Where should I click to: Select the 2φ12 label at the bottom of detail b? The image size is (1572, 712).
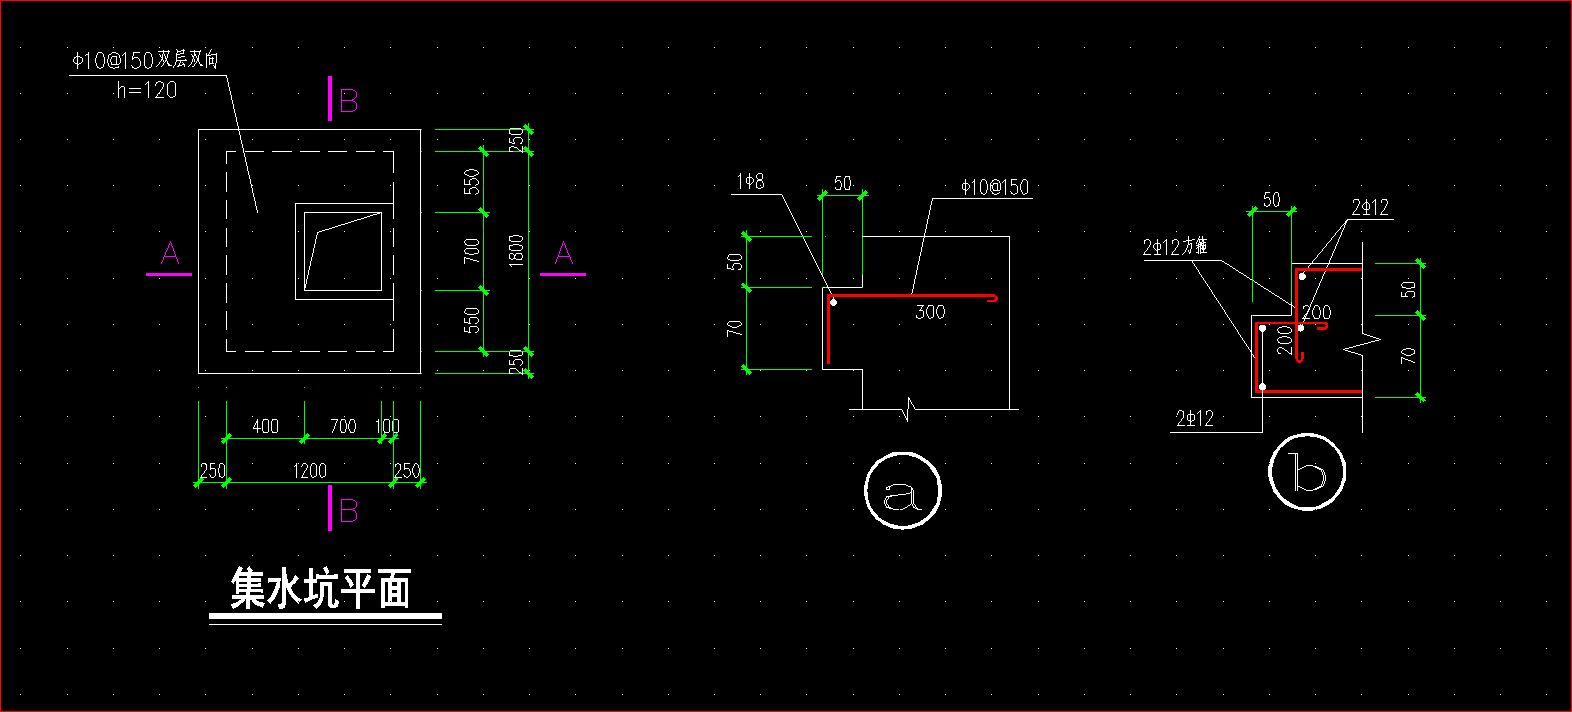[1194, 419]
